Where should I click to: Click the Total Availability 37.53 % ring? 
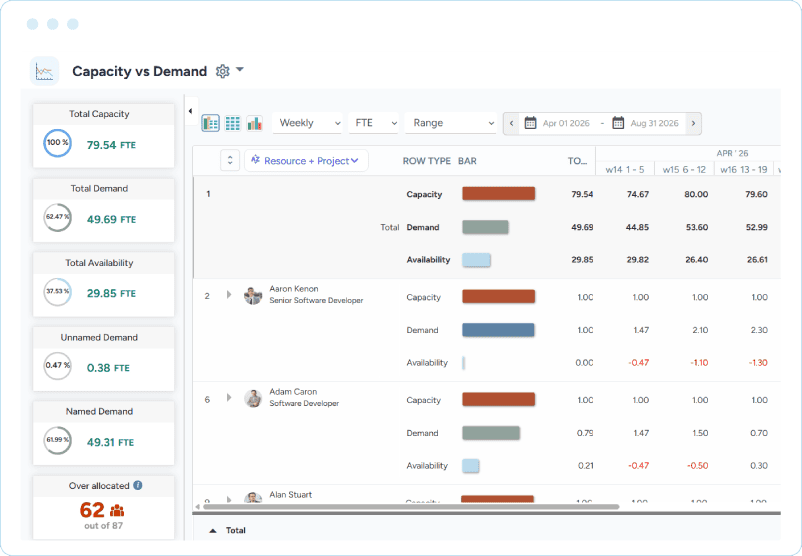point(57,292)
